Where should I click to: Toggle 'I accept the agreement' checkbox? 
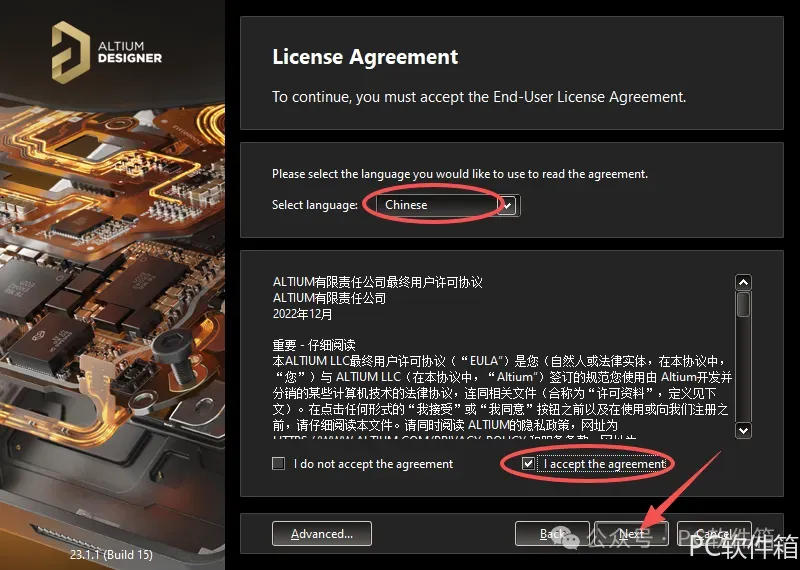click(x=528, y=463)
